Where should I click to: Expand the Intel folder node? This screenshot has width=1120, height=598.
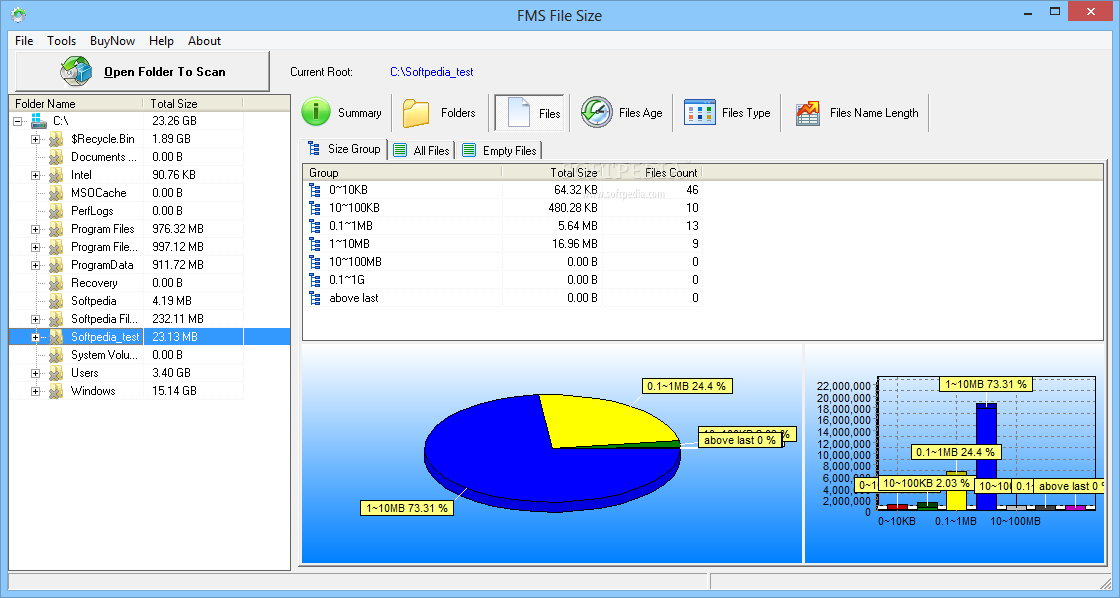coord(35,175)
